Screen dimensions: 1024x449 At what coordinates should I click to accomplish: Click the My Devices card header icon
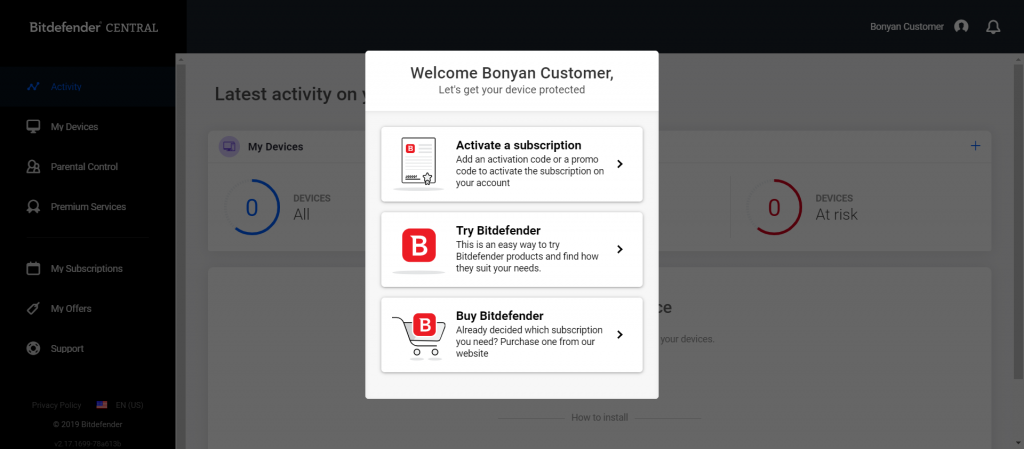229,146
